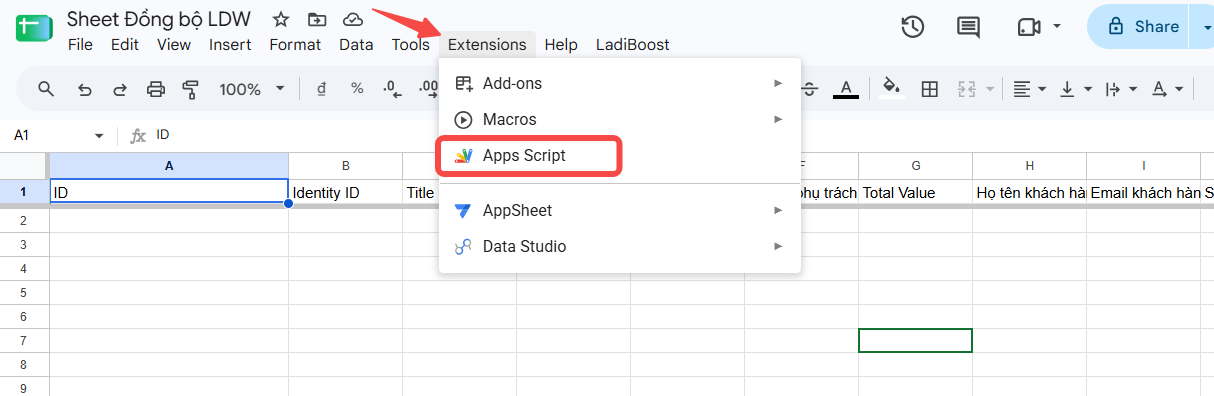Select column G header
This screenshot has width=1214, height=396.
915,165
